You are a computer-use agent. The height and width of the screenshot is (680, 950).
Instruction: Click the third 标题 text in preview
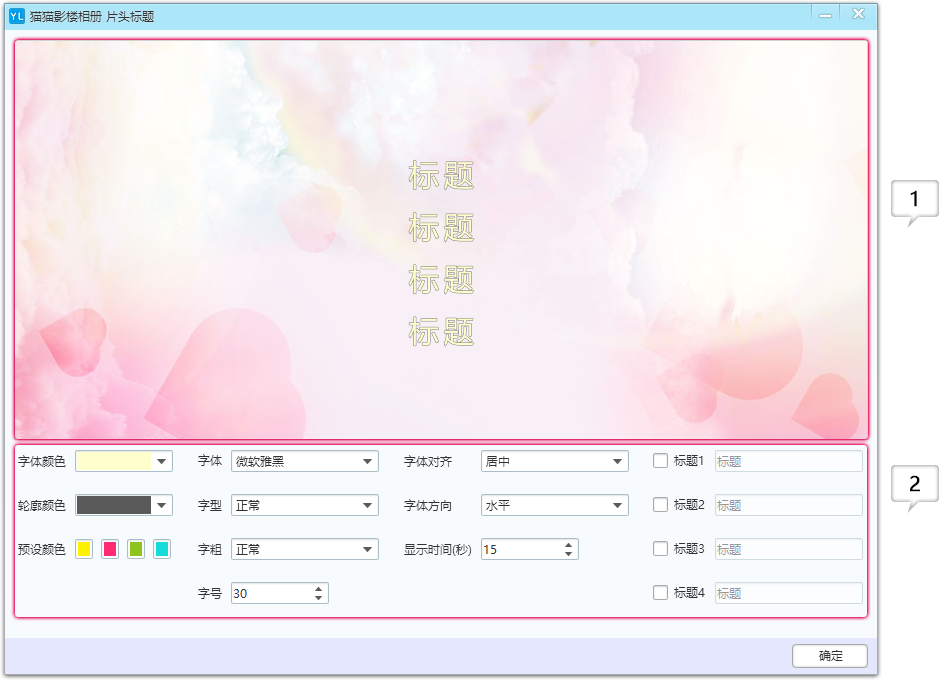pos(441,279)
